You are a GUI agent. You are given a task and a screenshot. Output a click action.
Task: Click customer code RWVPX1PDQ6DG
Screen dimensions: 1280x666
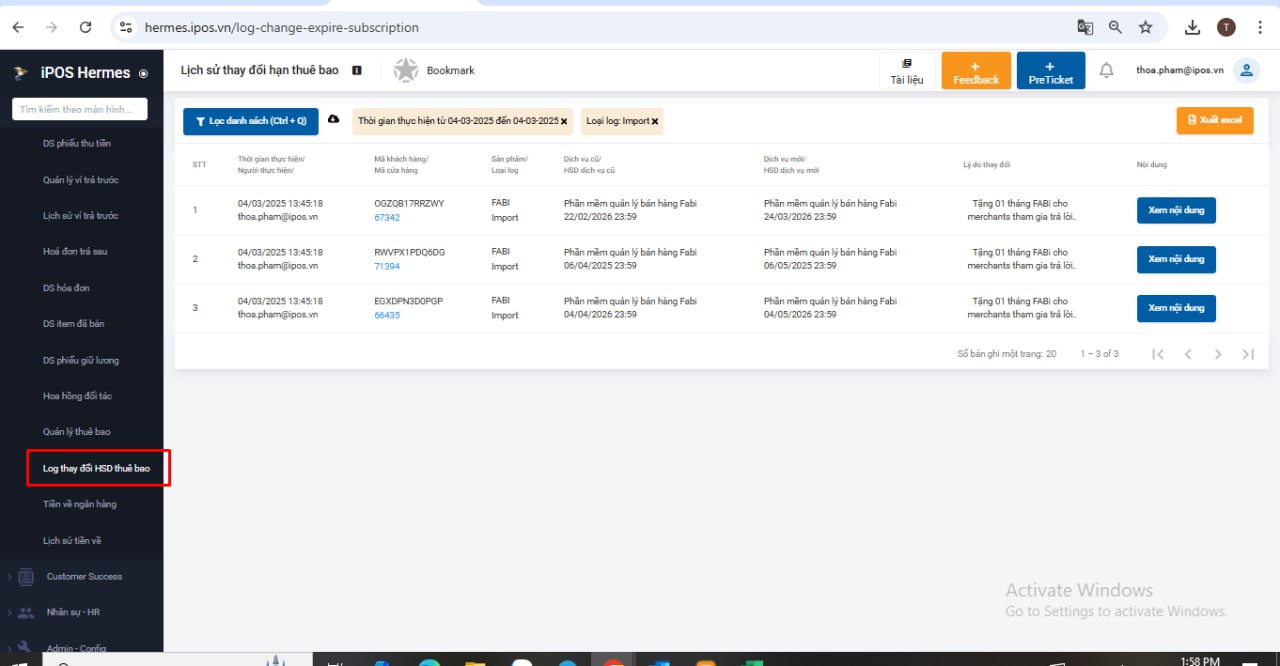pos(409,252)
